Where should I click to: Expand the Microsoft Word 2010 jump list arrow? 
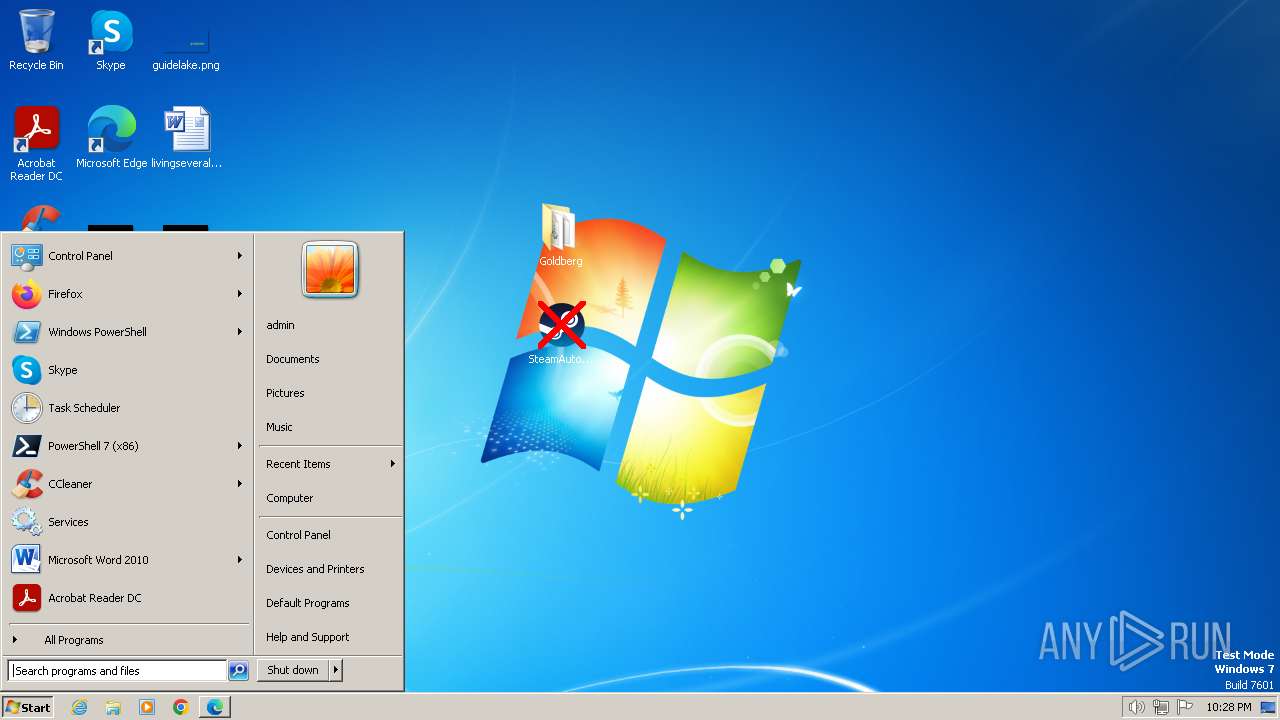(240, 560)
